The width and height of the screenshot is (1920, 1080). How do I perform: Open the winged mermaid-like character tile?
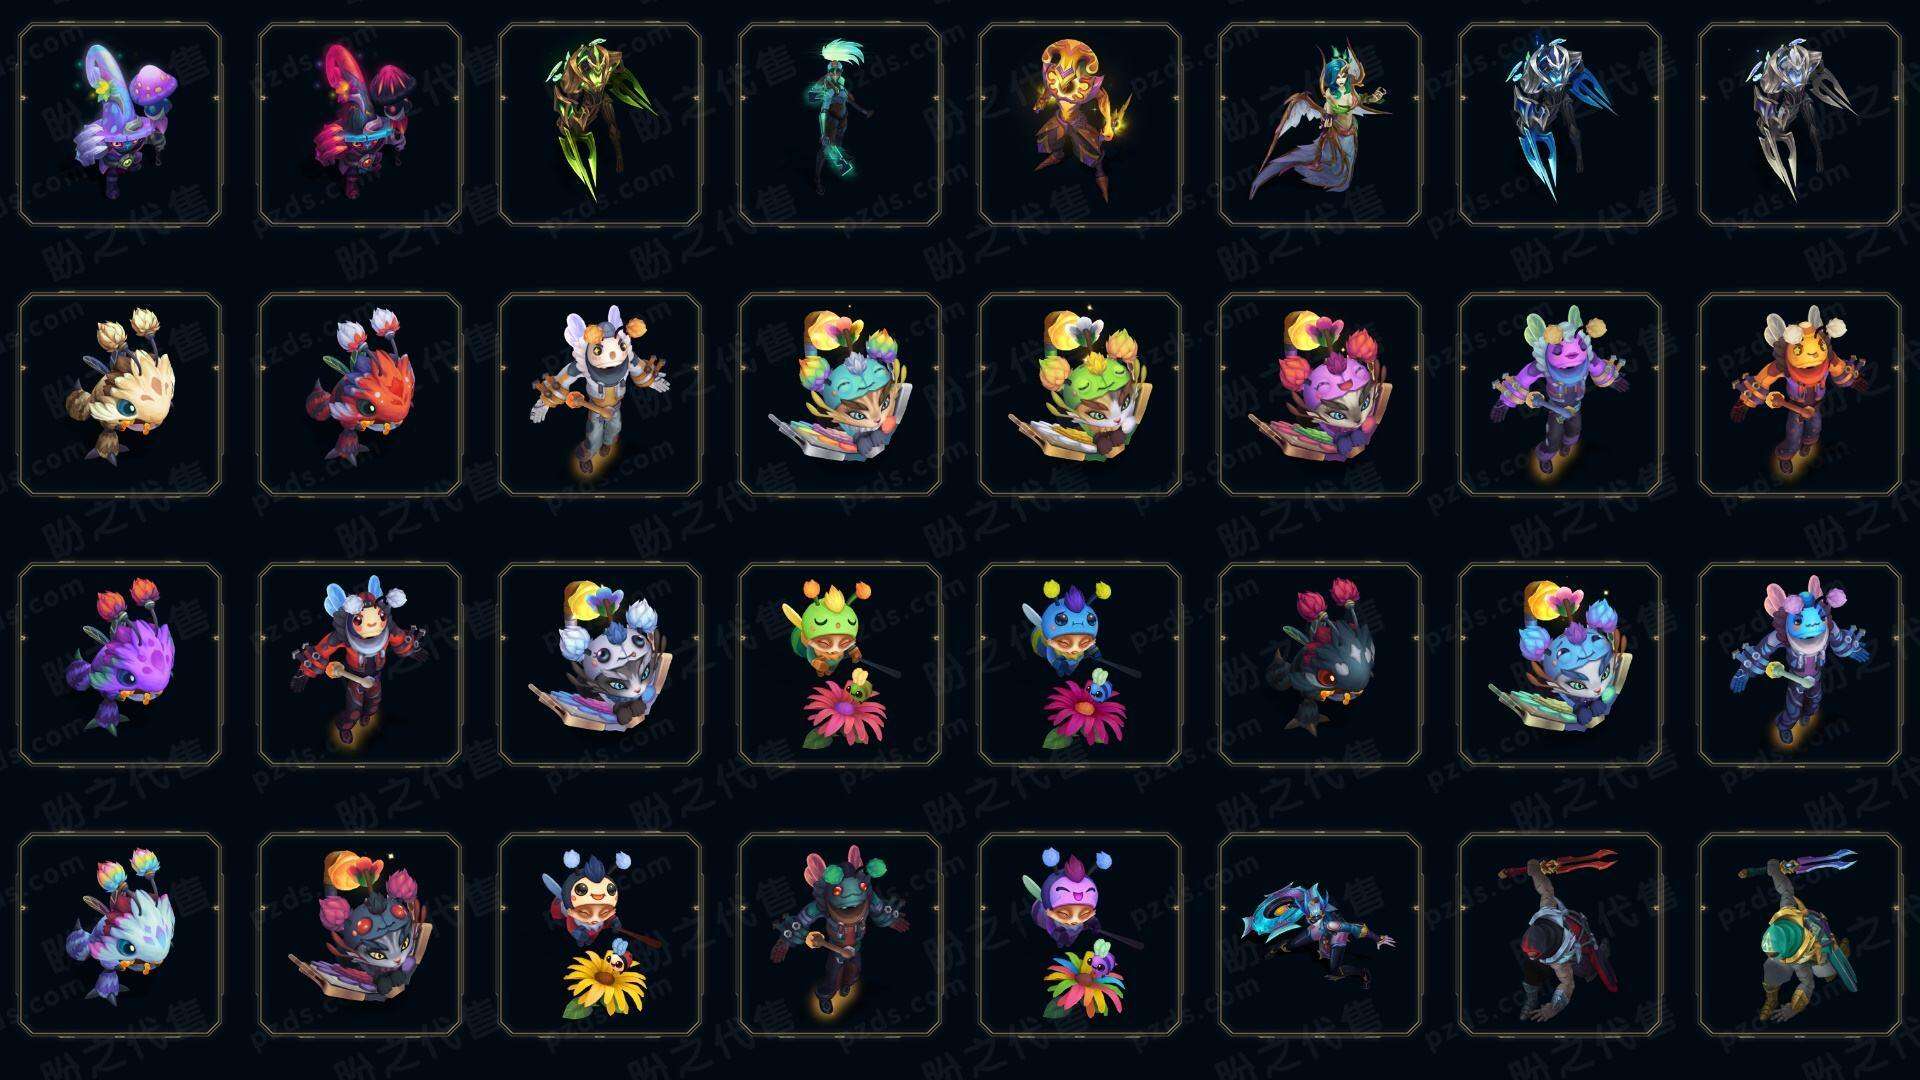tap(1320, 125)
